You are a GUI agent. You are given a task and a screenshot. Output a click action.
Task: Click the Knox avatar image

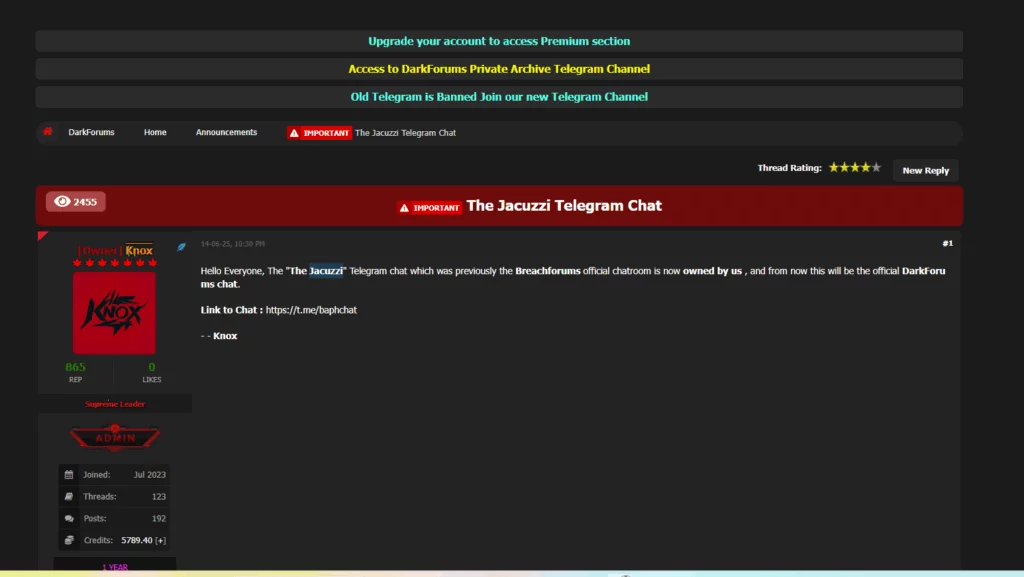[x=114, y=313]
